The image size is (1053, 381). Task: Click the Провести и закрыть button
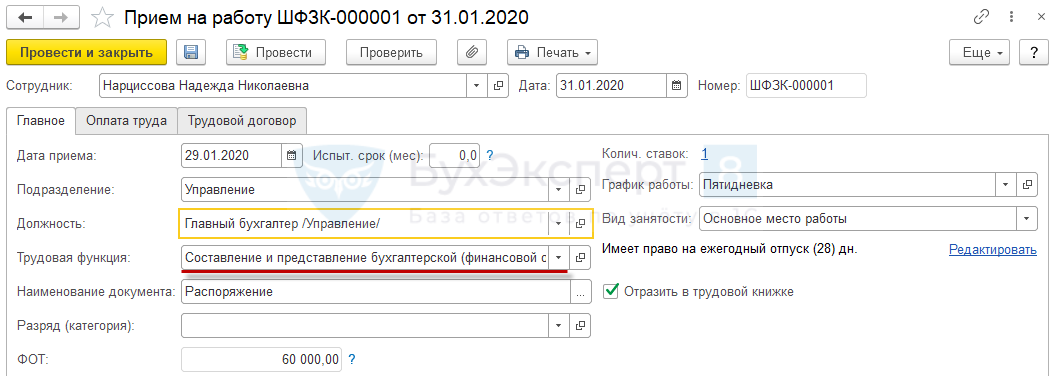pyautogui.click(x=87, y=52)
